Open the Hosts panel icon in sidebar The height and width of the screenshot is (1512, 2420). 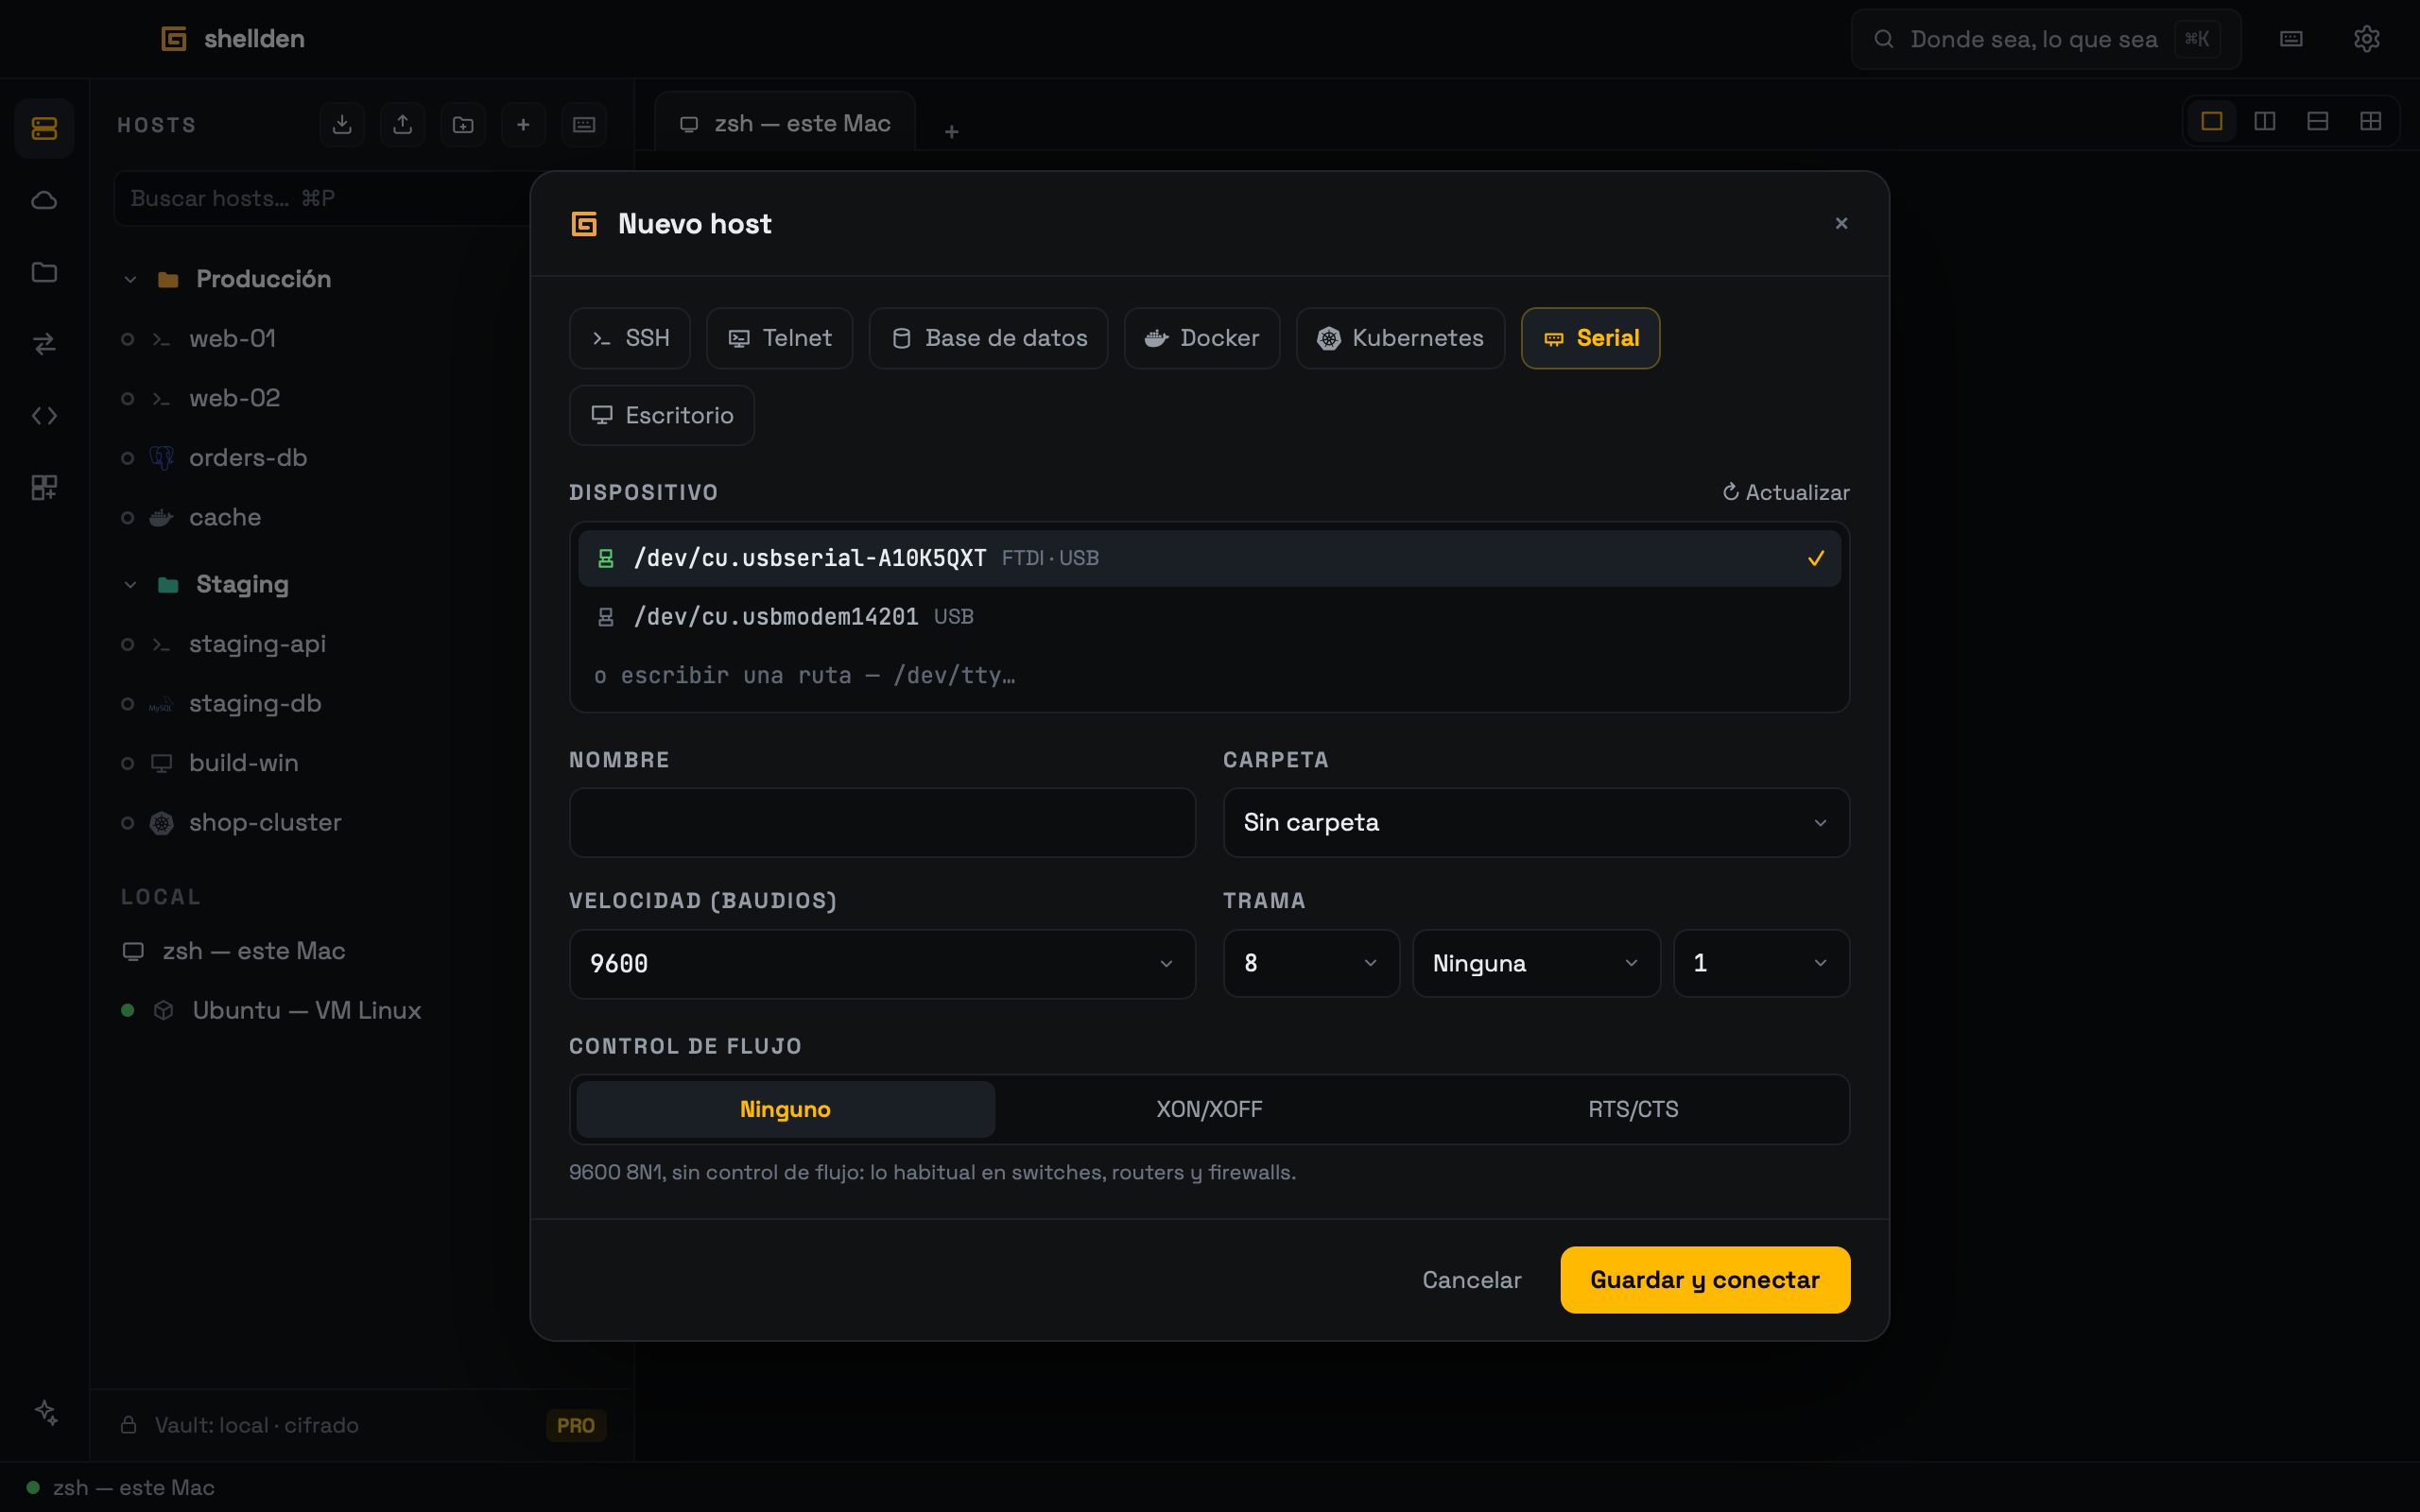pyautogui.click(x=44, y=128)
